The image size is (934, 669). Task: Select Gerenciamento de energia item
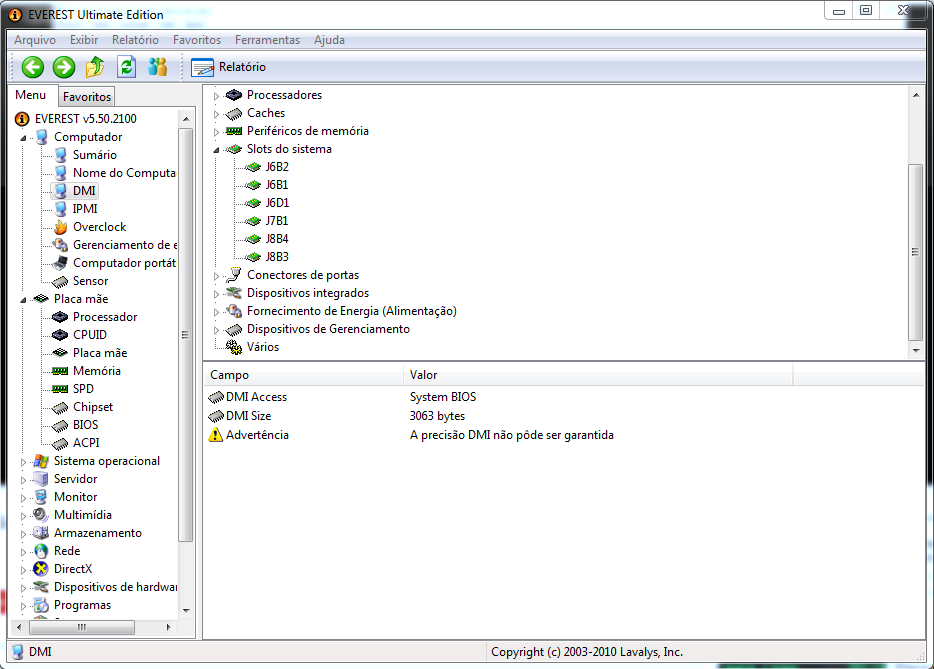pos(125,245)
